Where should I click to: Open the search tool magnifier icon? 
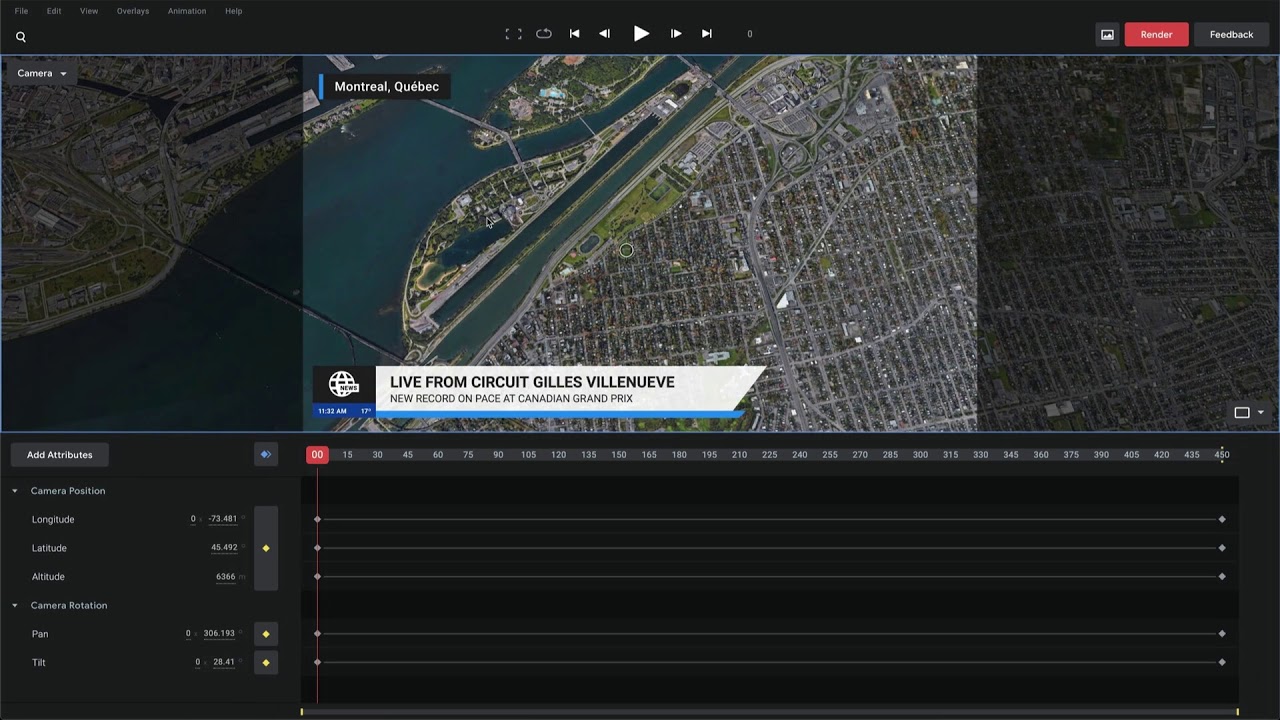coord(21,37)
